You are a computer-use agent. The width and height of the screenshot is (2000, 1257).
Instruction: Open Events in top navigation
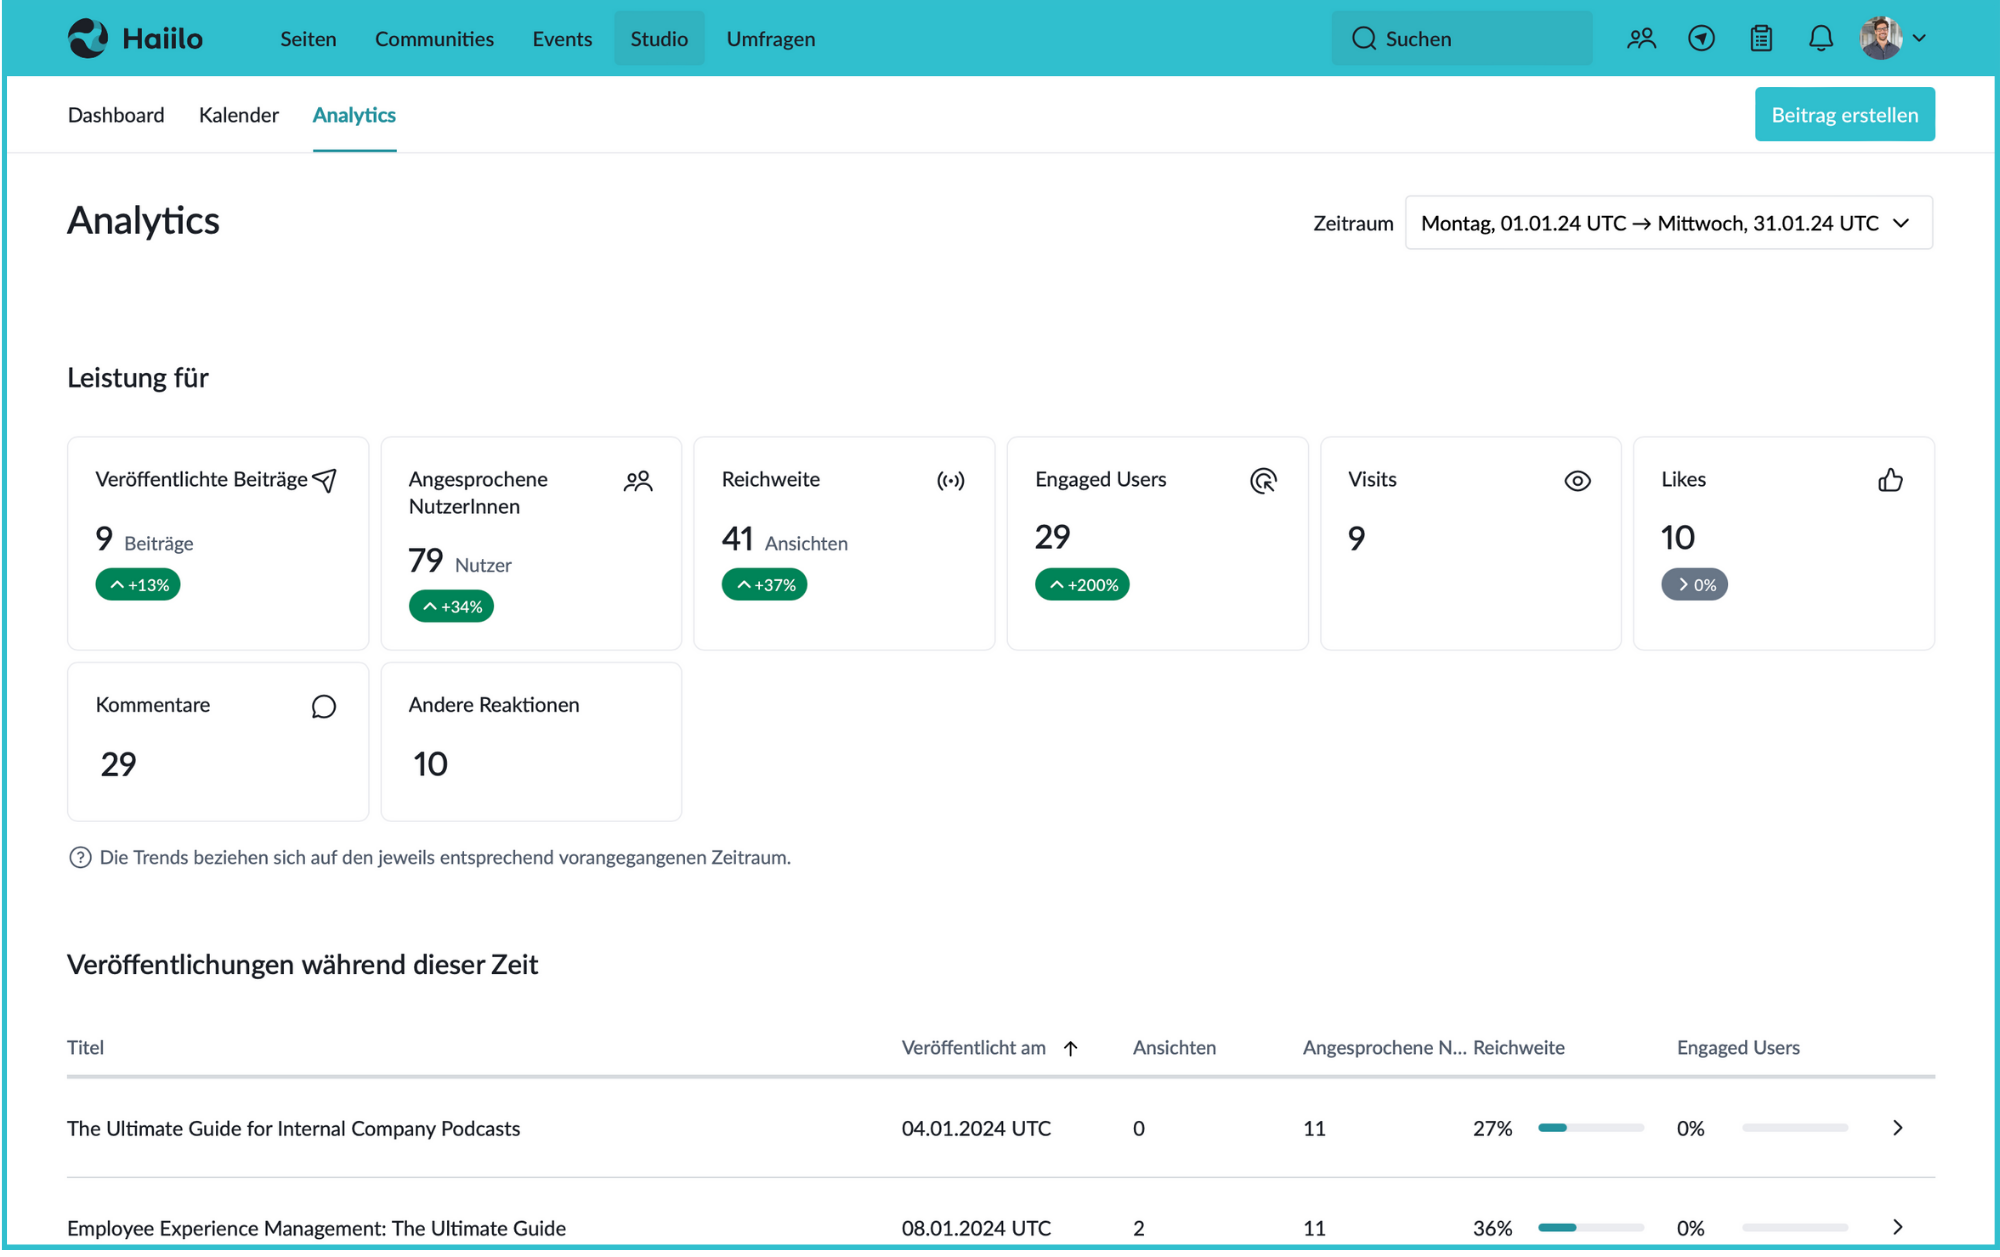coord(562,38)
